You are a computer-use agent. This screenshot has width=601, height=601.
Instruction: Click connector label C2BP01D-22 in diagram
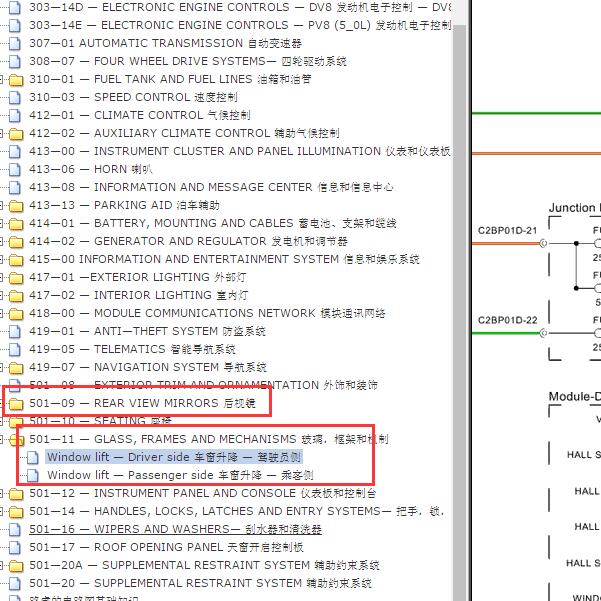pos(507,320)
